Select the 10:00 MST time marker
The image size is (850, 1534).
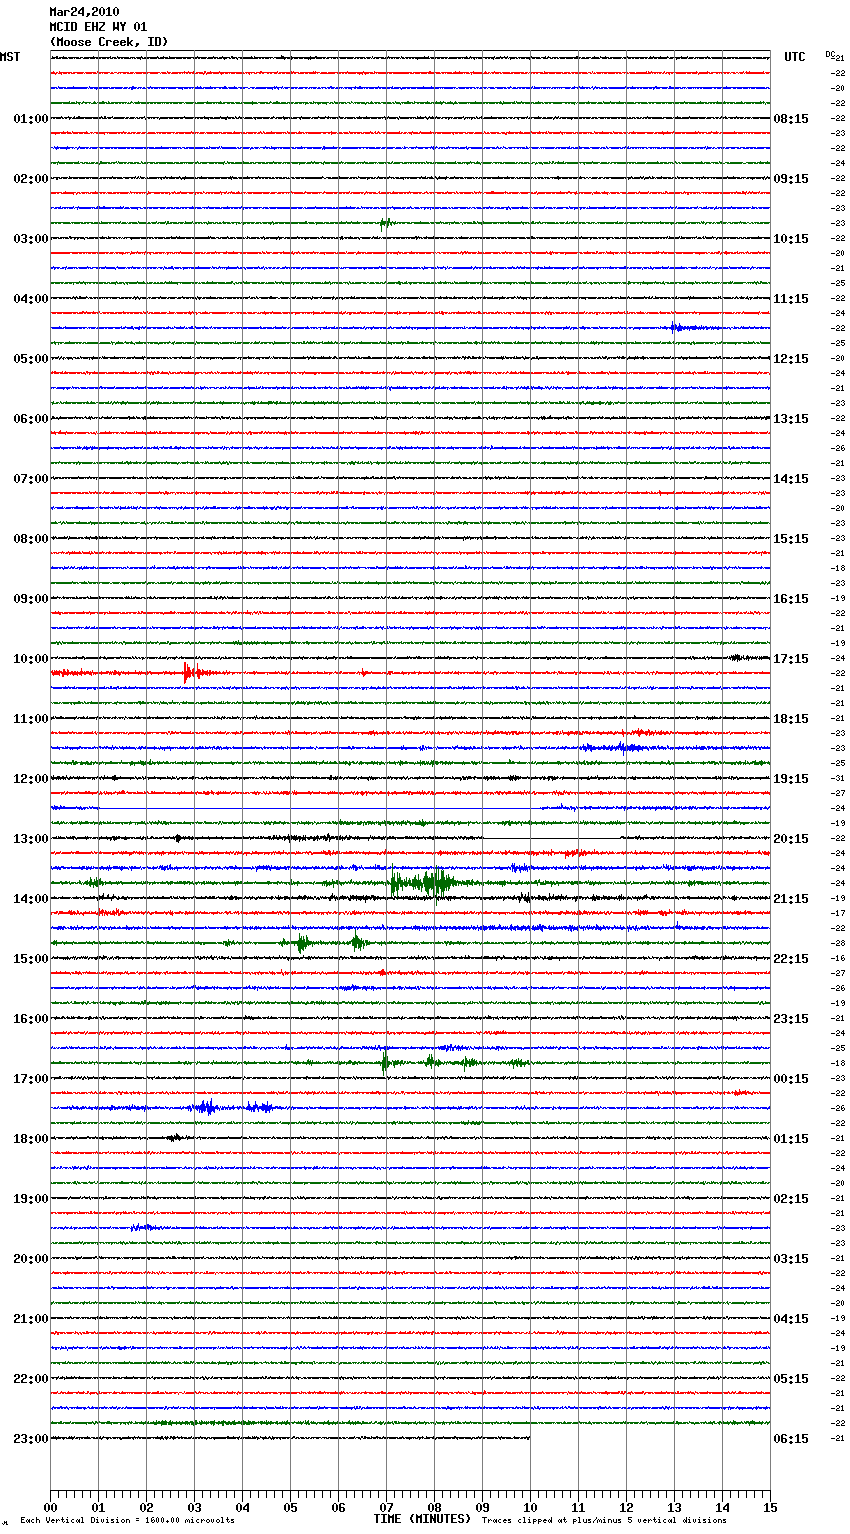(30, 658)
